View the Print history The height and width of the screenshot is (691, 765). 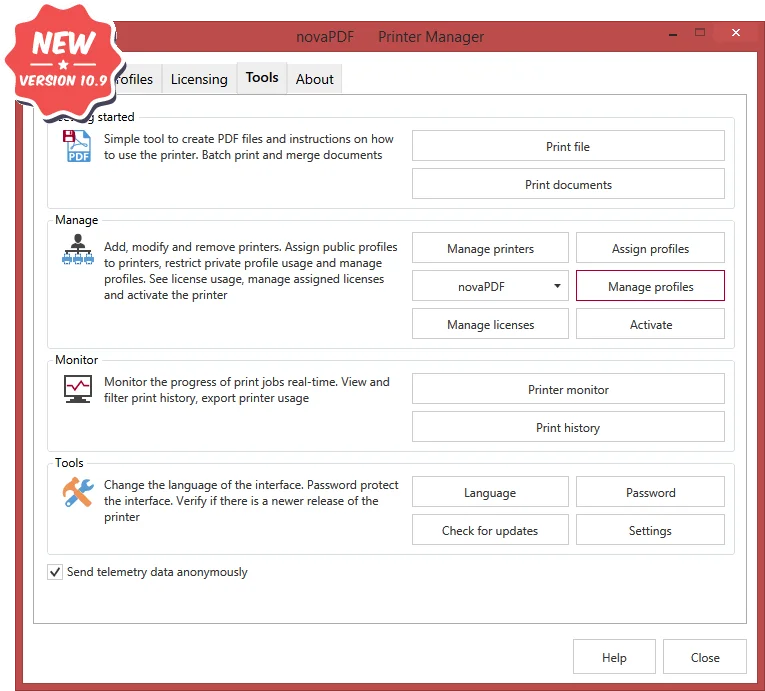point(568,427)
